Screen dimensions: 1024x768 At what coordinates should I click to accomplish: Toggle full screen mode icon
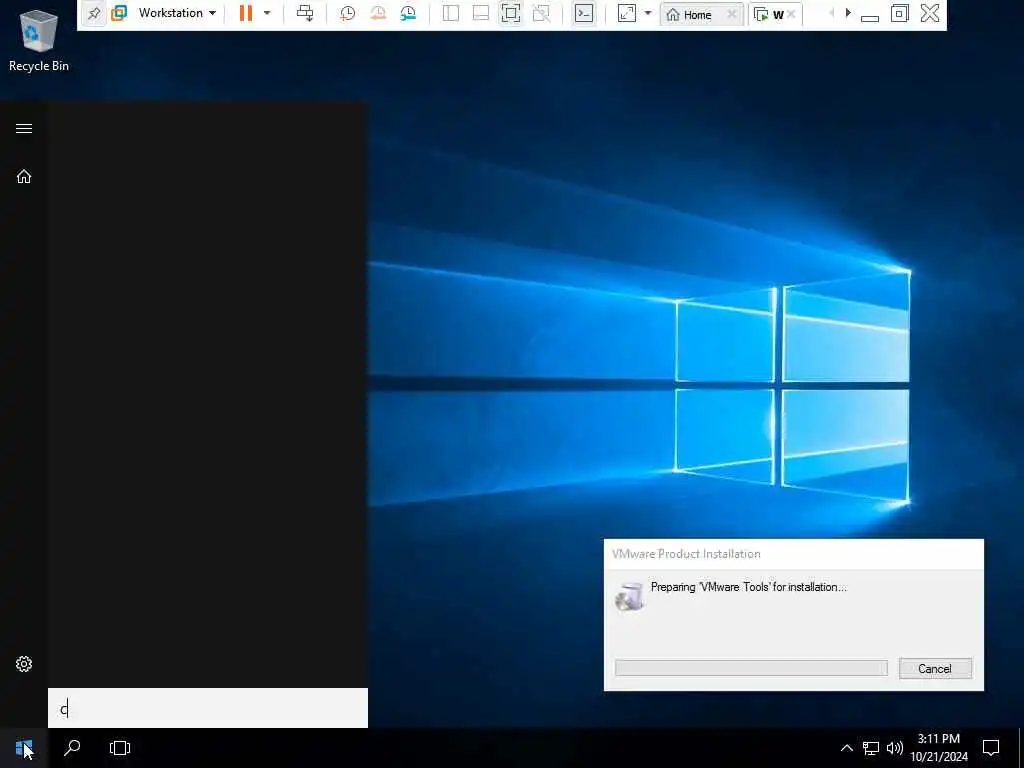511,13
